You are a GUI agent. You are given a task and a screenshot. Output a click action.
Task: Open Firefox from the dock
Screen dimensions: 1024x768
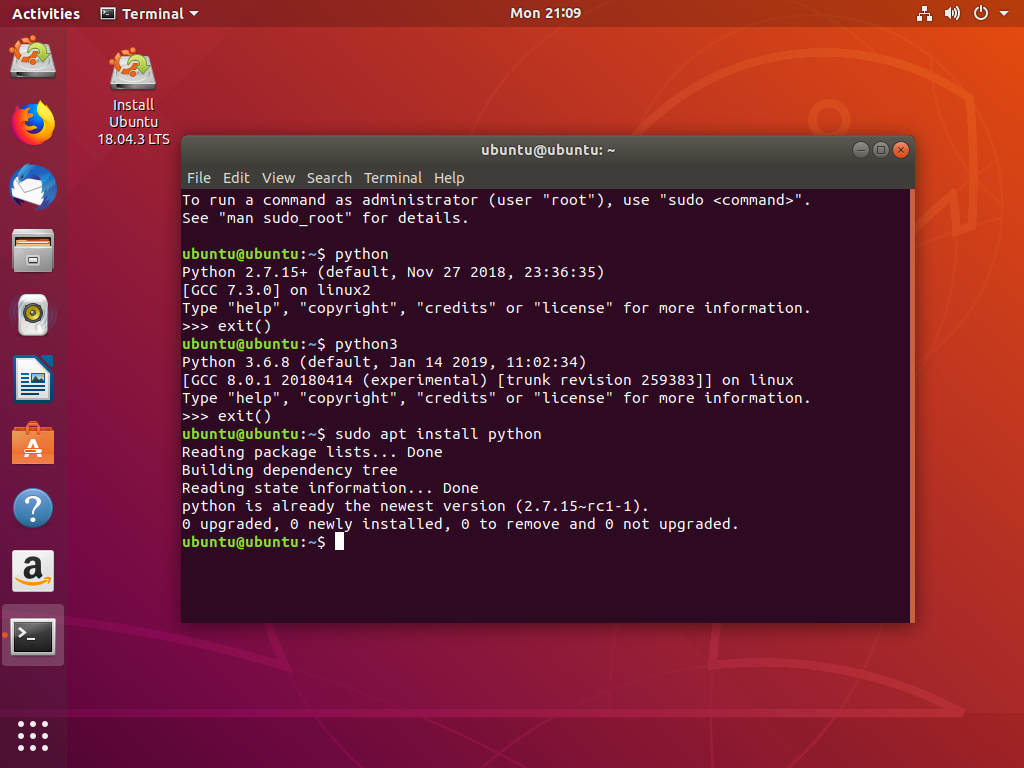pos(33,122)
